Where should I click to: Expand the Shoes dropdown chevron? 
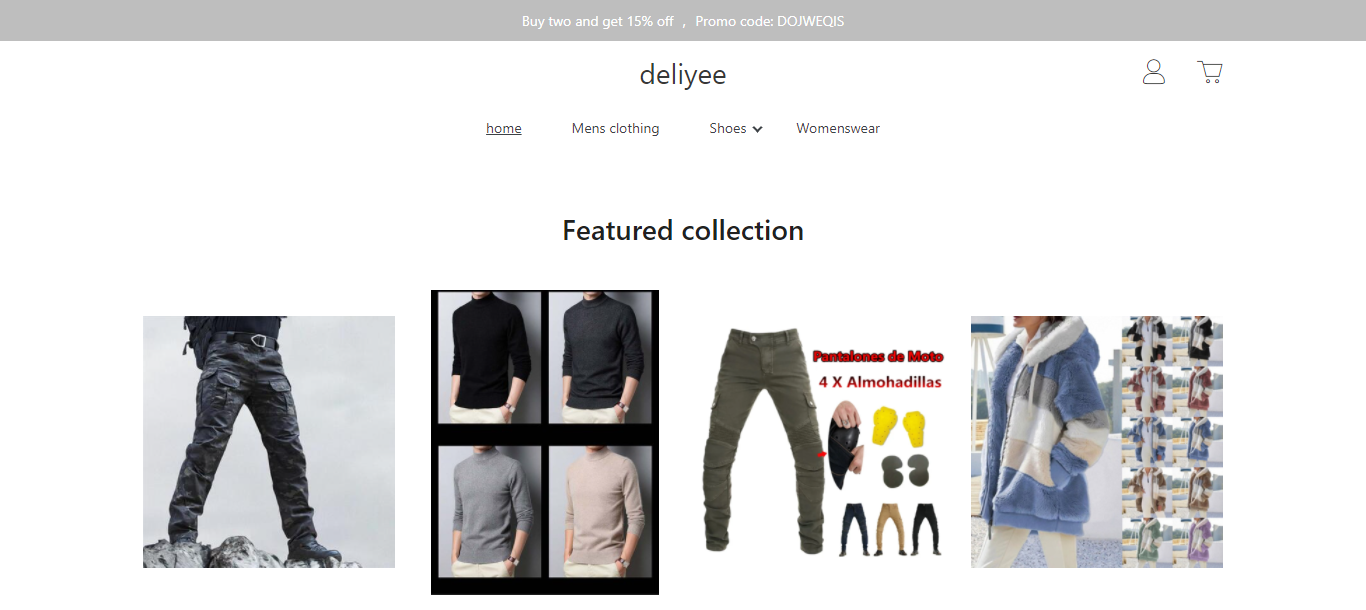(758, 129)
